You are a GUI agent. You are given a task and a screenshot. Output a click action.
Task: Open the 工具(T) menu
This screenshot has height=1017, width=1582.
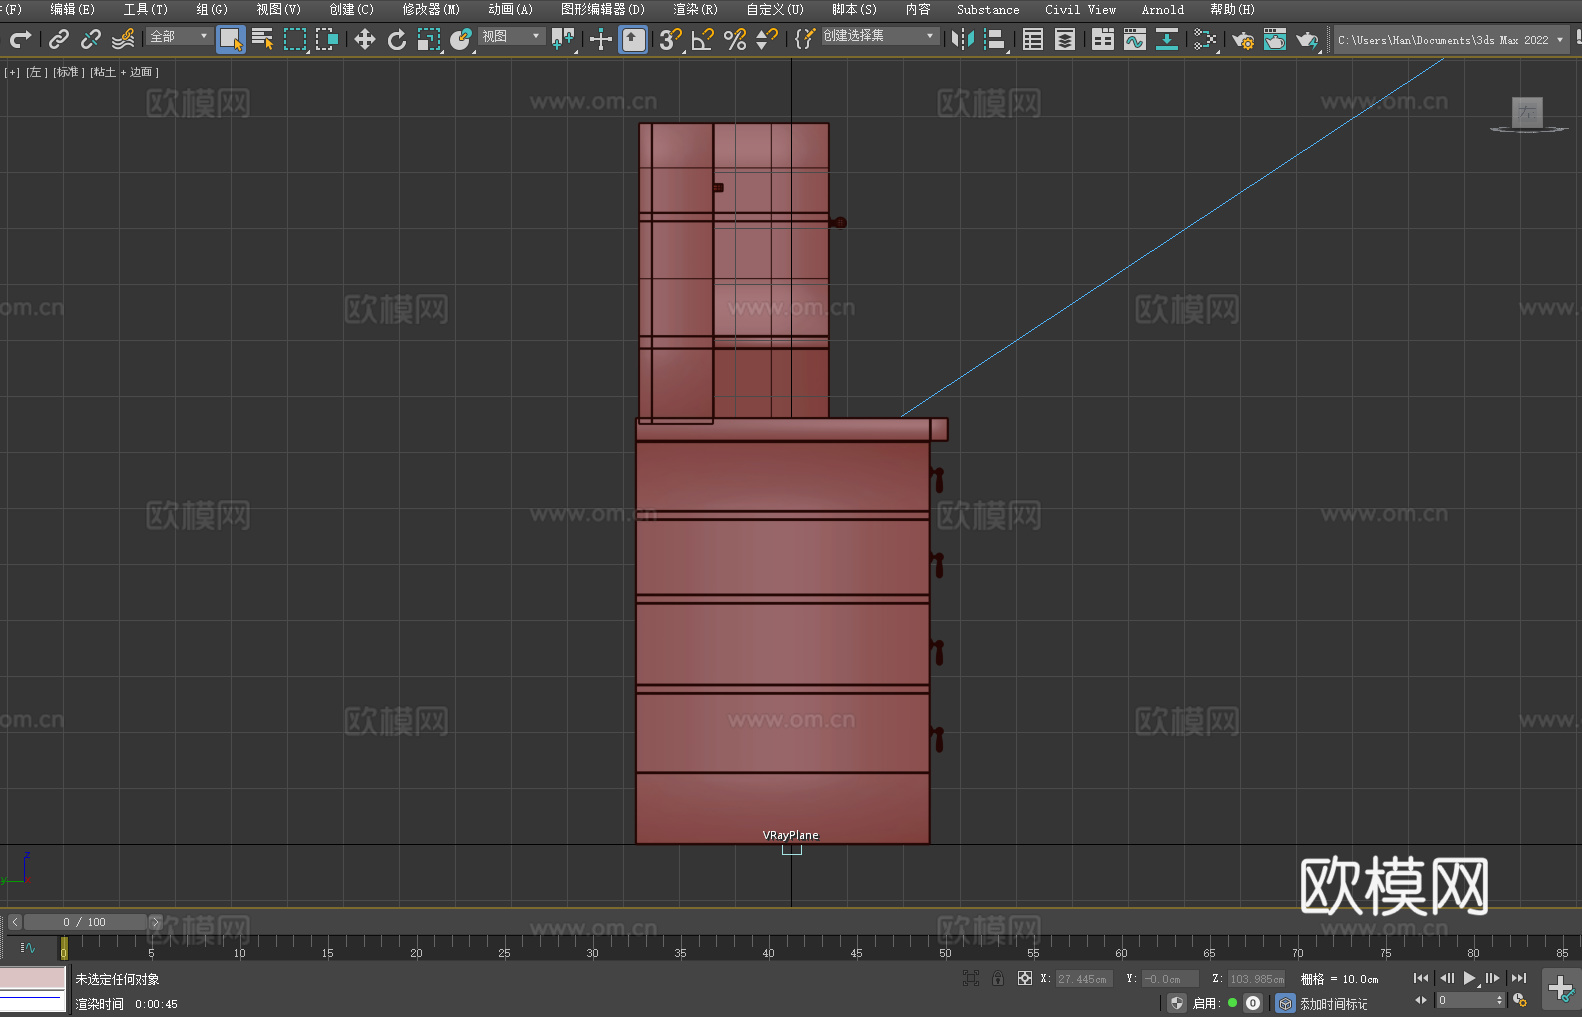pos(146,9)
